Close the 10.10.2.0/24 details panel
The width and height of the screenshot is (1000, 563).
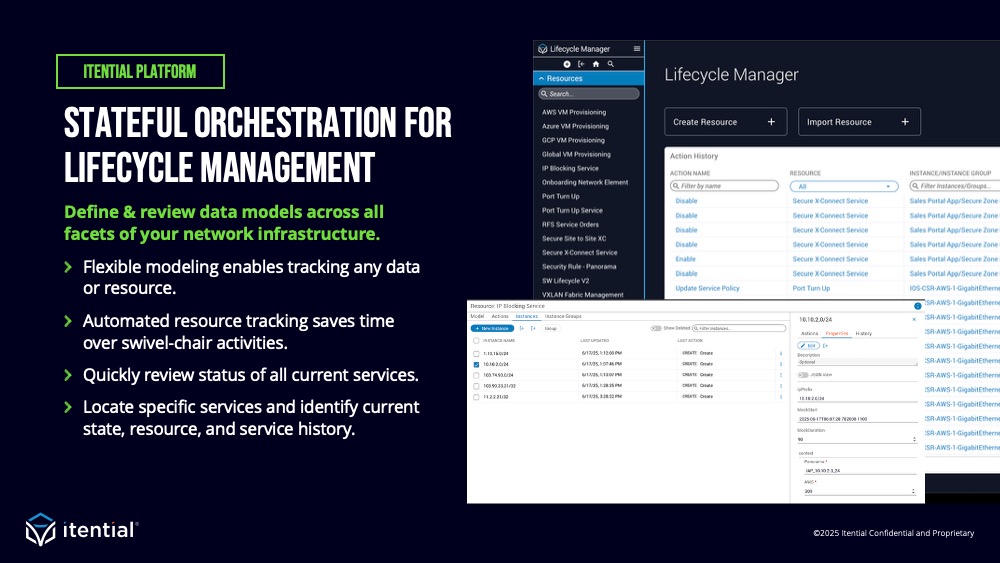914,319
